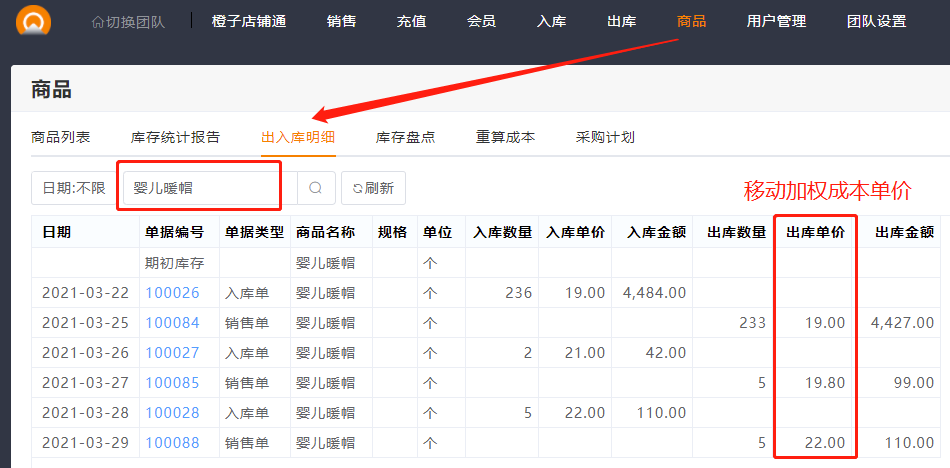Select the 重算成本 tab

click(x=505, y=137)
